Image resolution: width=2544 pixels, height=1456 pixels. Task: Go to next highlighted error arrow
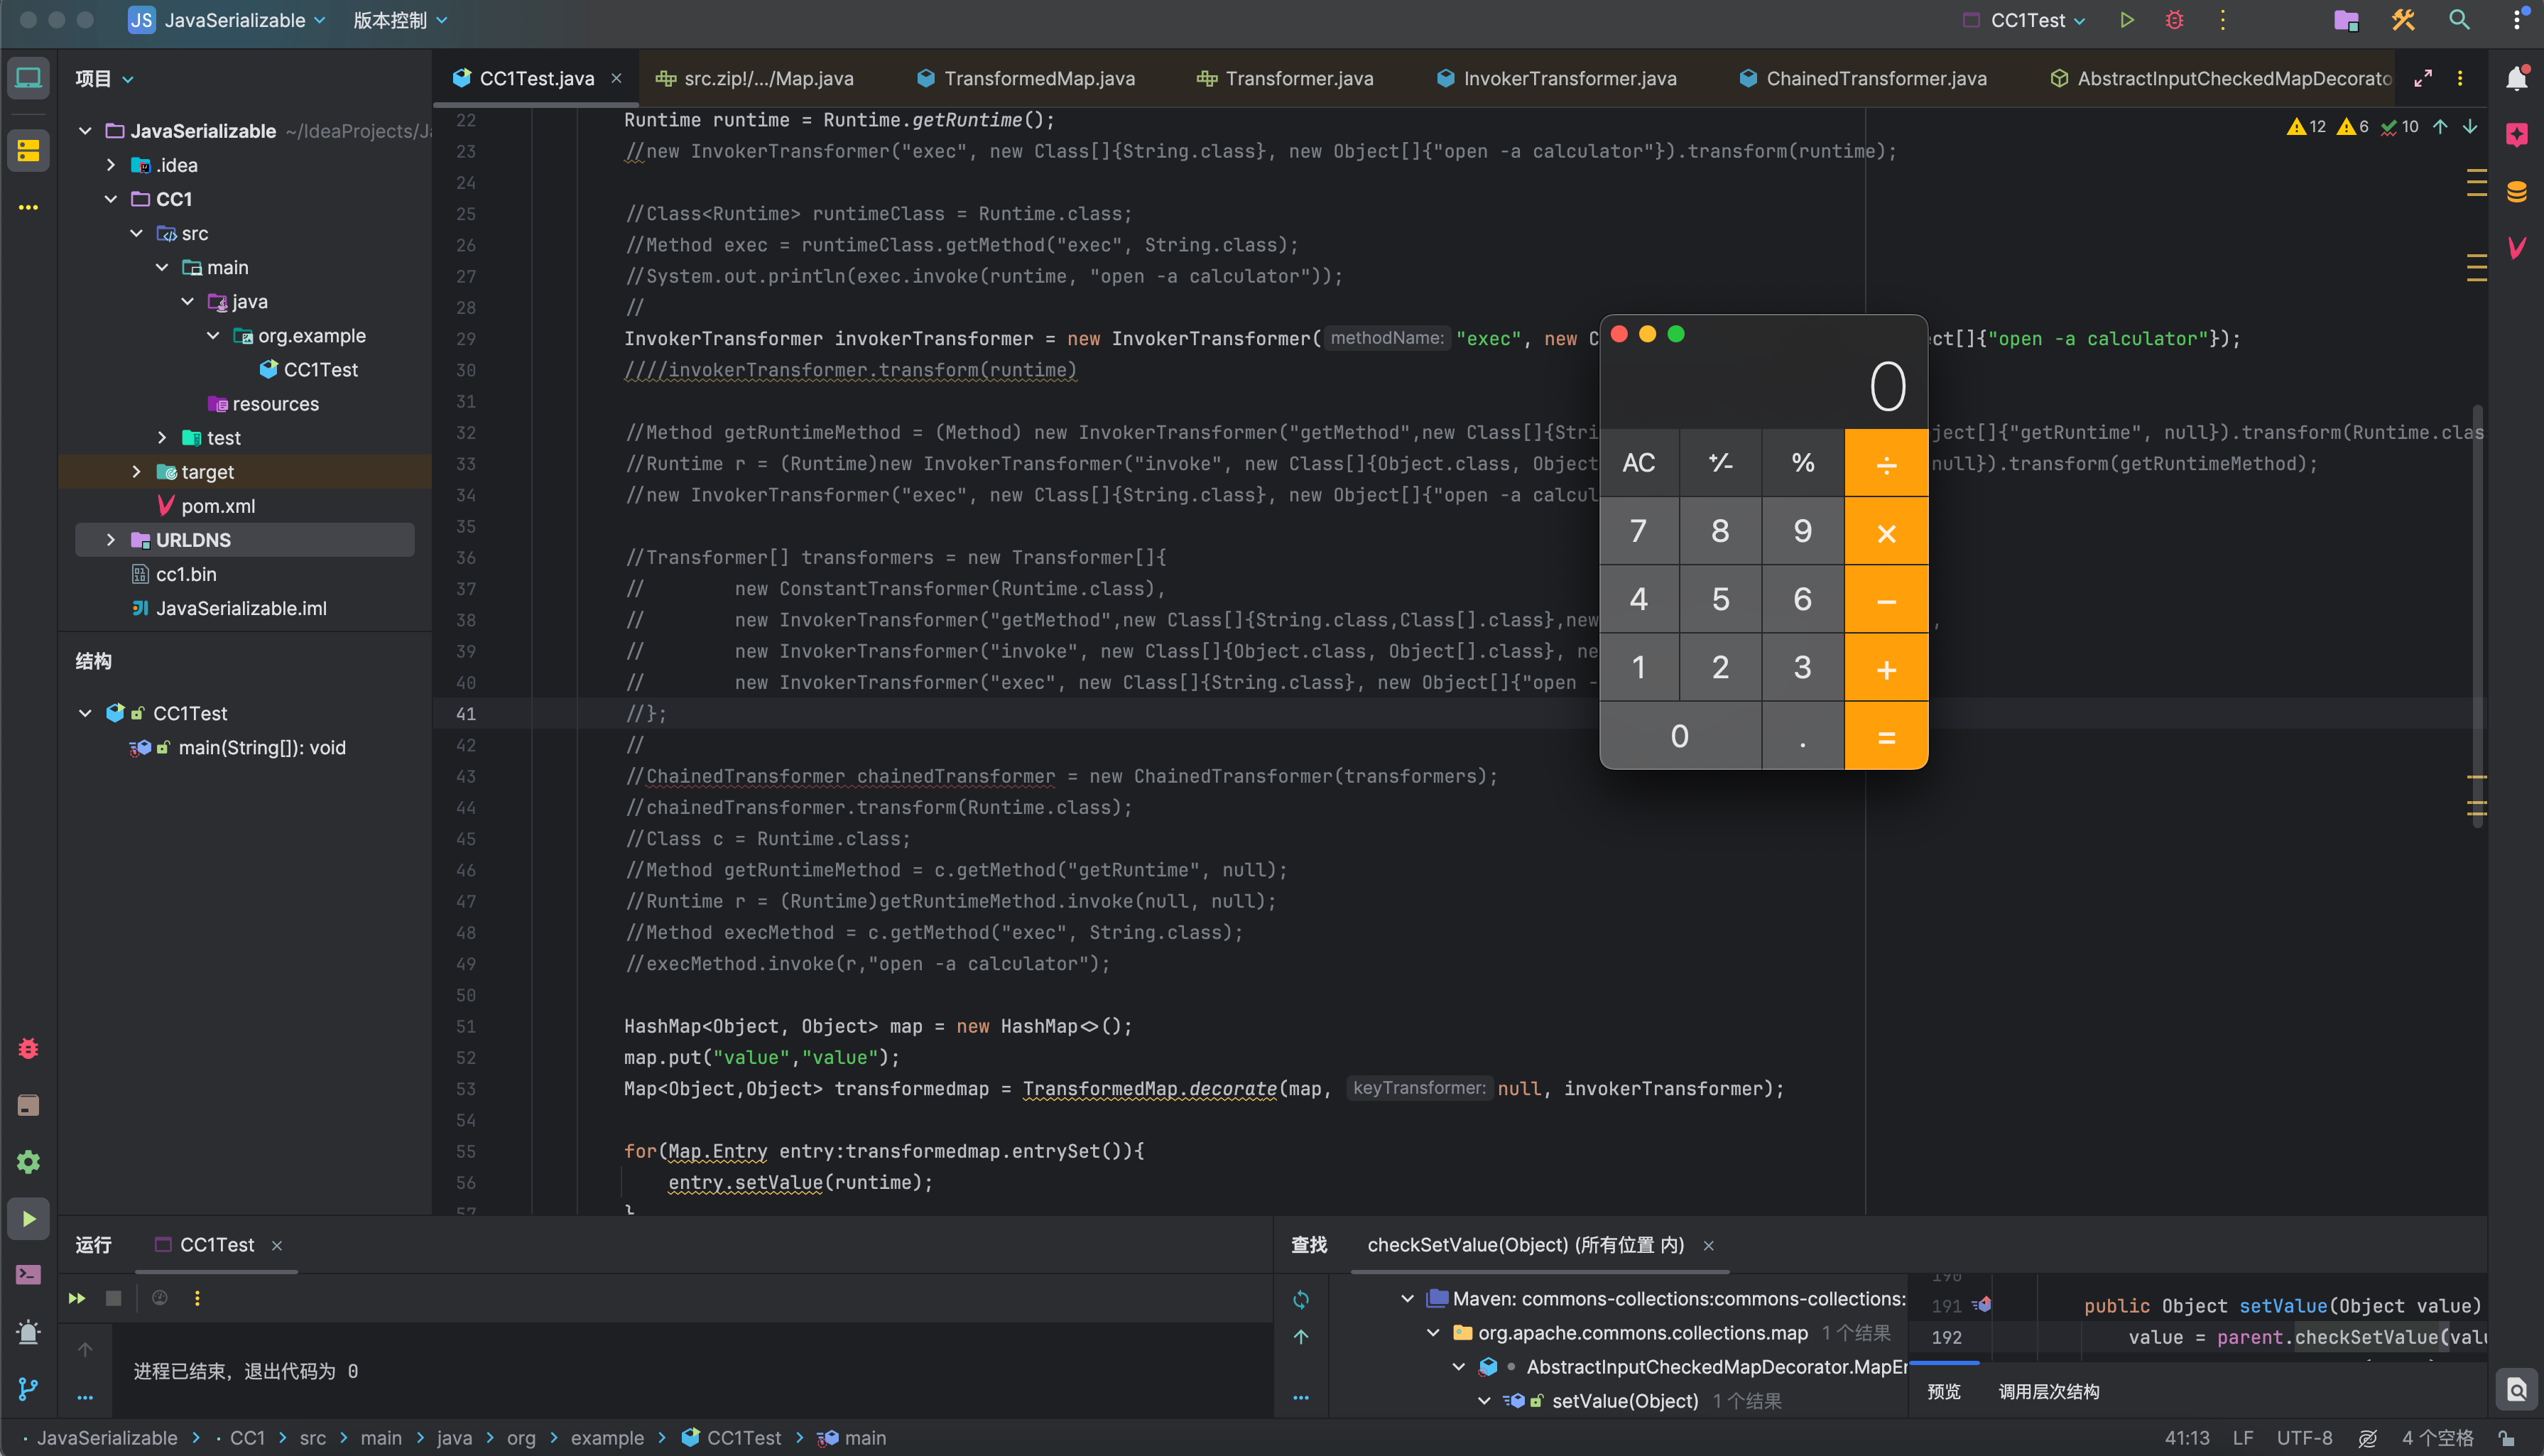tap(2470, 127)
